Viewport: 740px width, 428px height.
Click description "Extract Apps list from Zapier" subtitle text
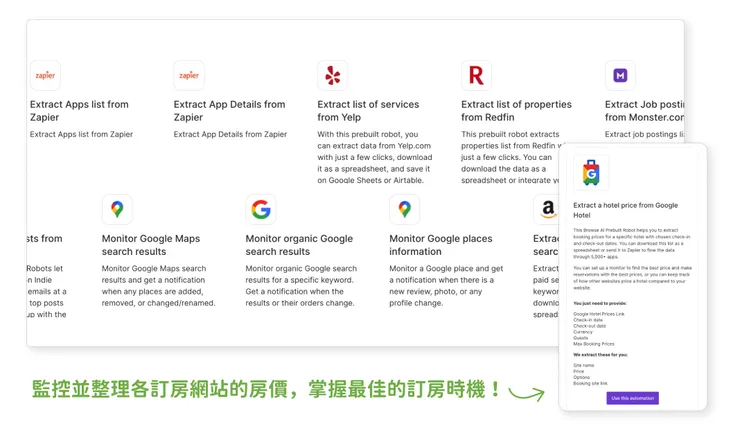point(81,134)
